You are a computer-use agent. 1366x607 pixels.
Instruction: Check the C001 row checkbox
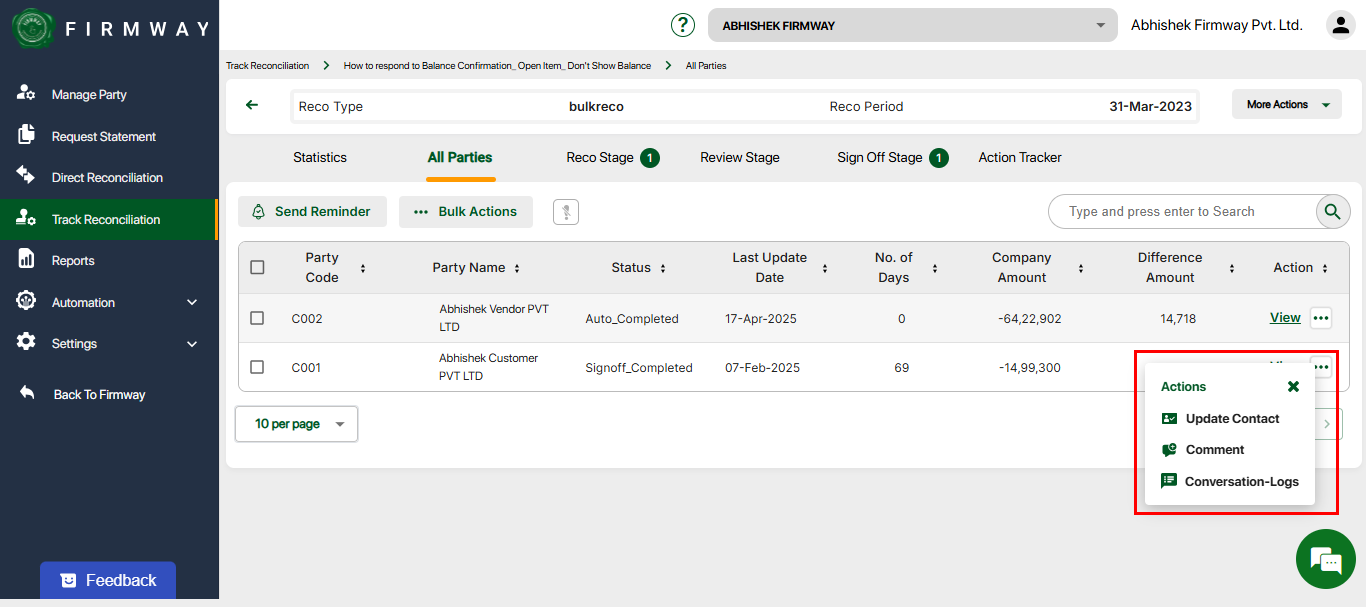257,367
